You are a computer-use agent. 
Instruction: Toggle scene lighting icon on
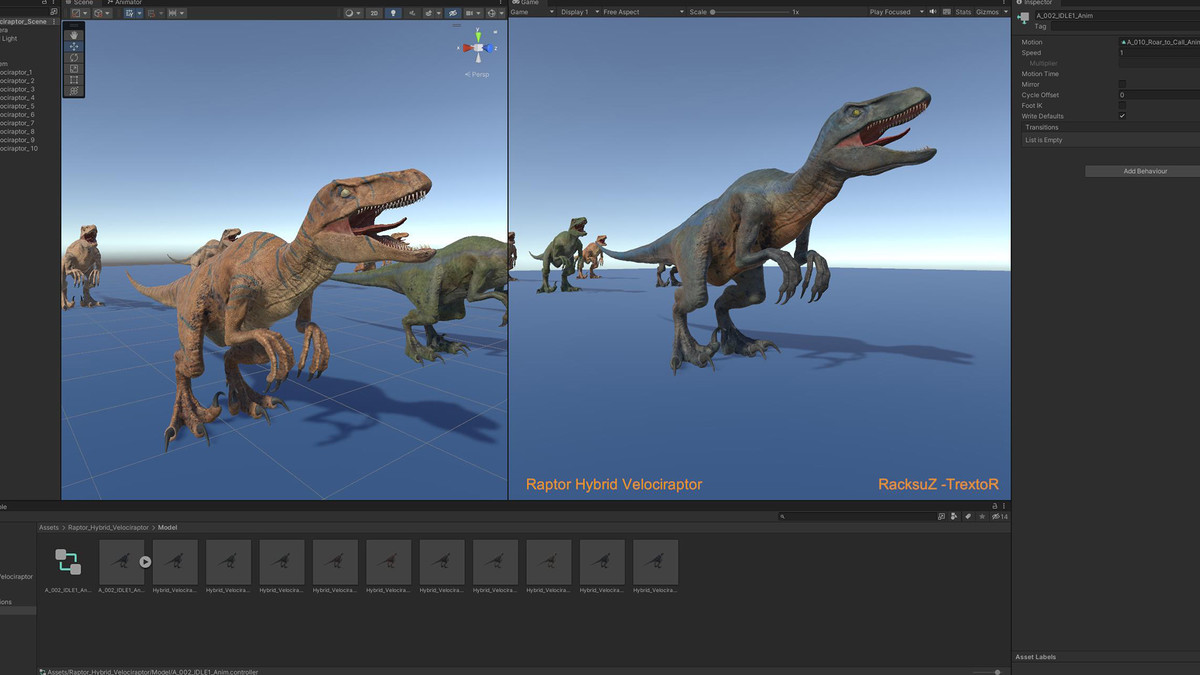tap(392, 12)
